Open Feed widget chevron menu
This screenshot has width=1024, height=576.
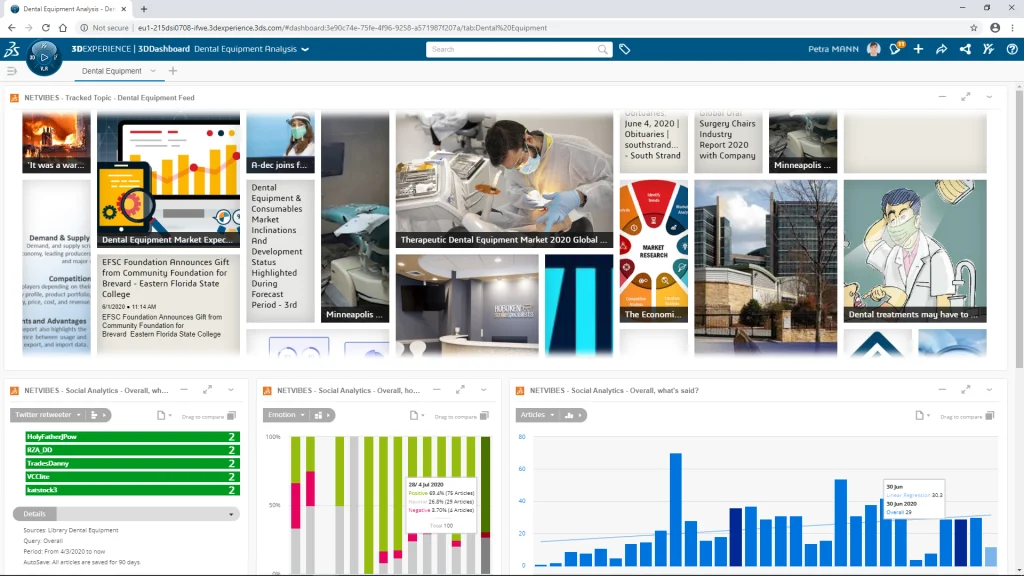pos(989,97)
